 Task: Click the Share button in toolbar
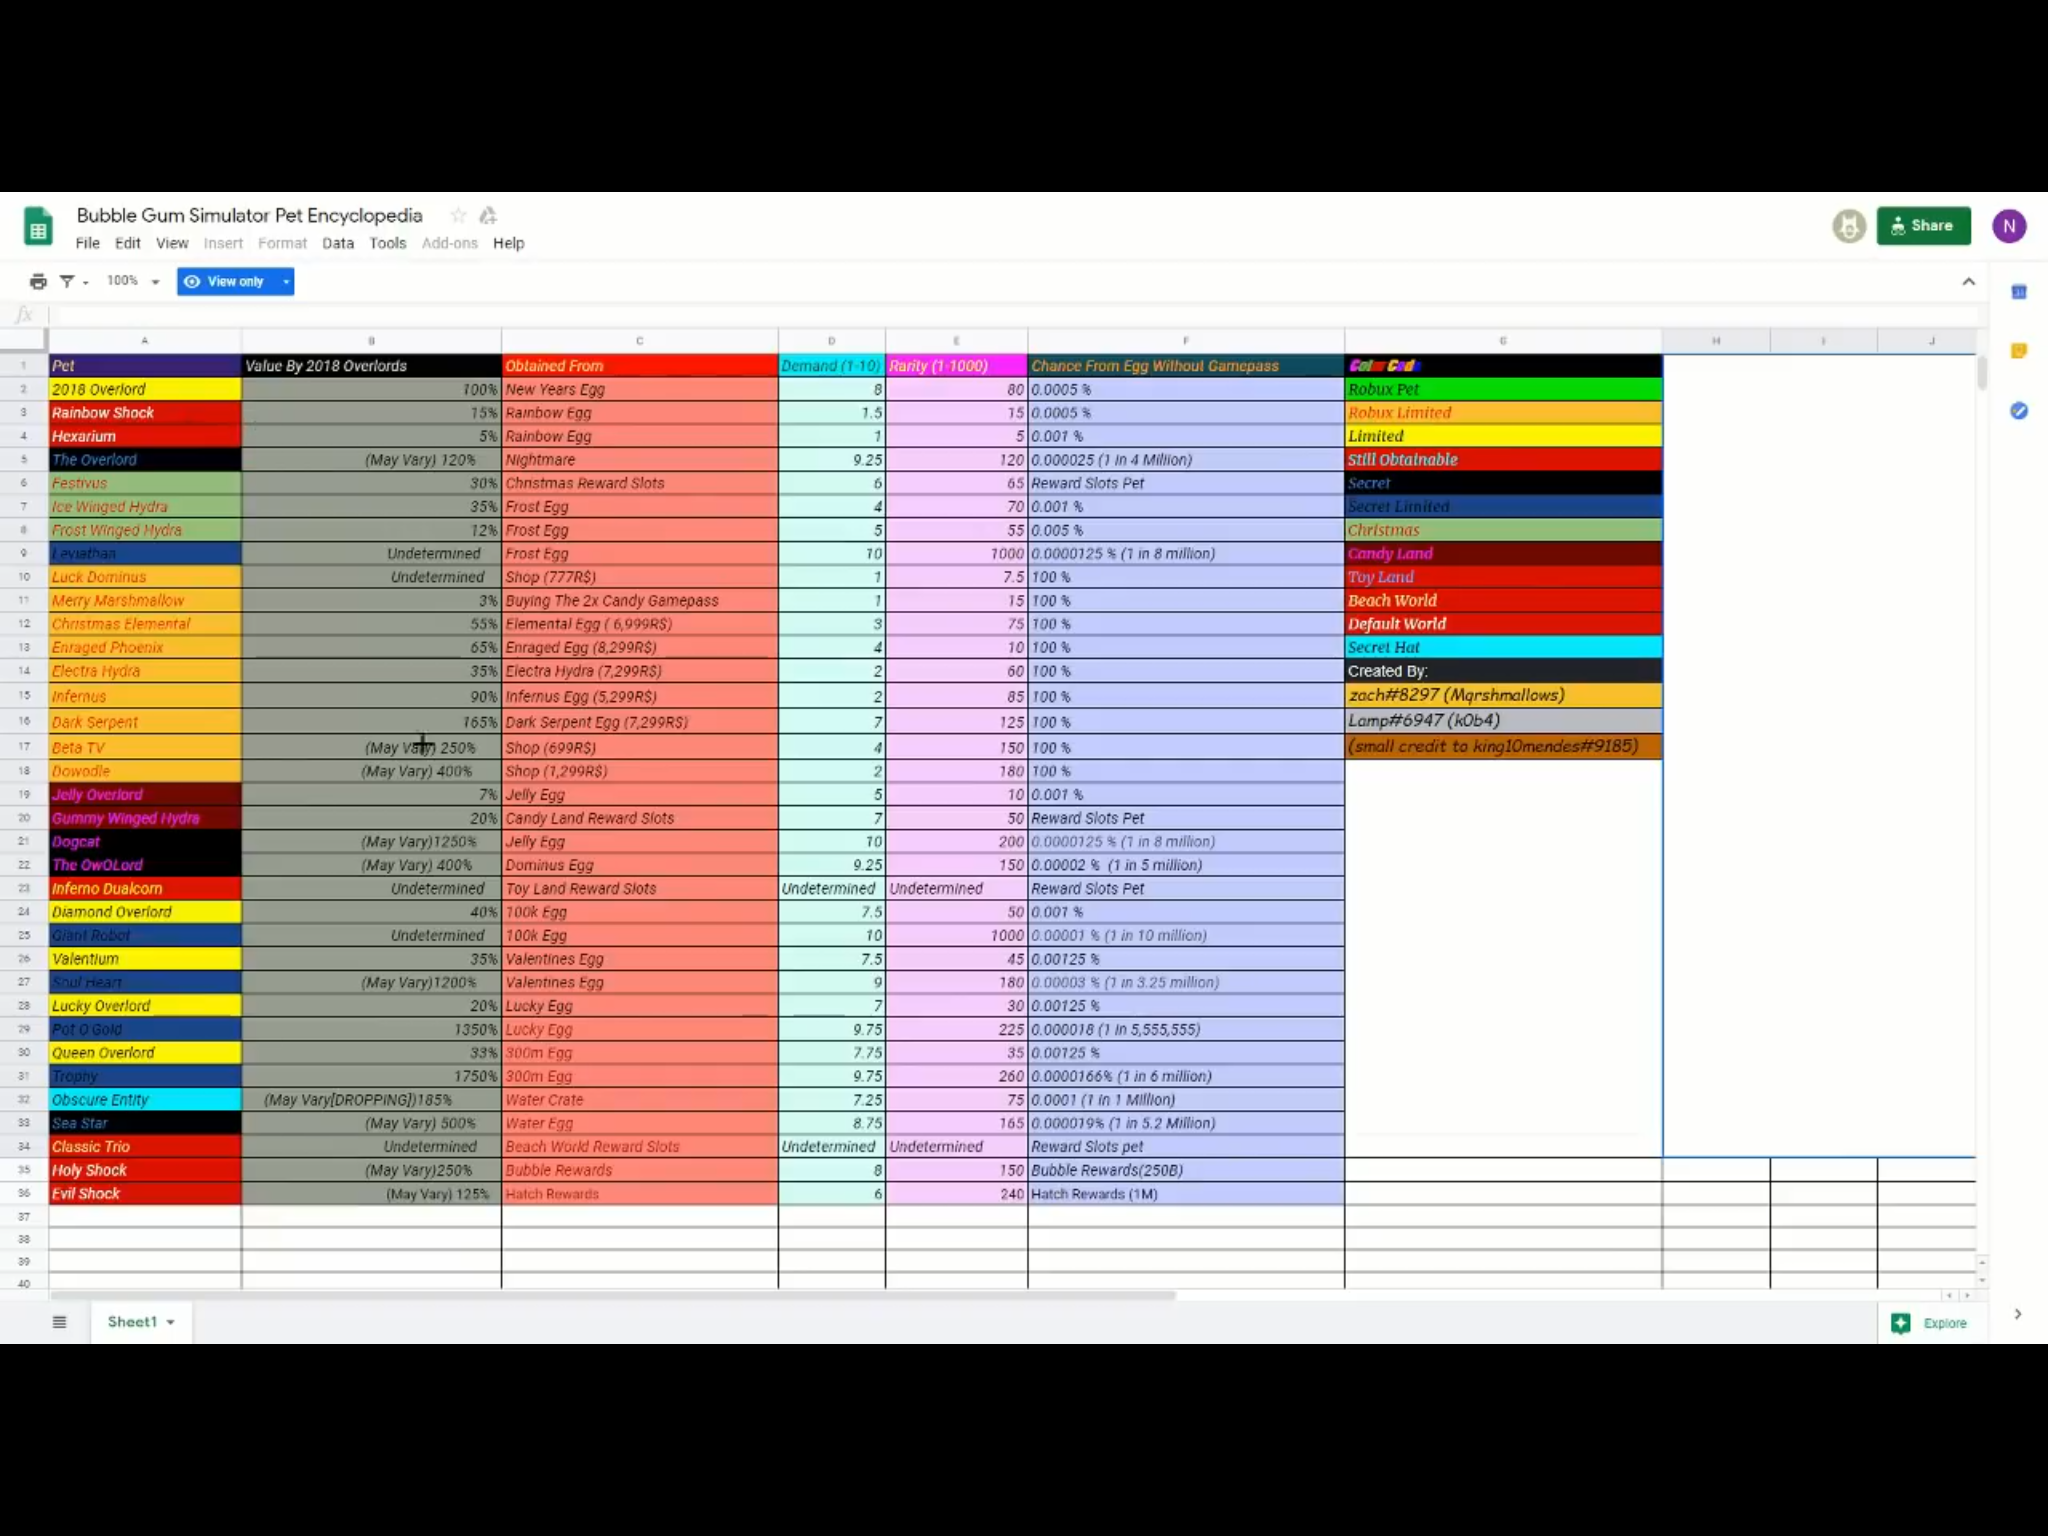(1922, 224)
